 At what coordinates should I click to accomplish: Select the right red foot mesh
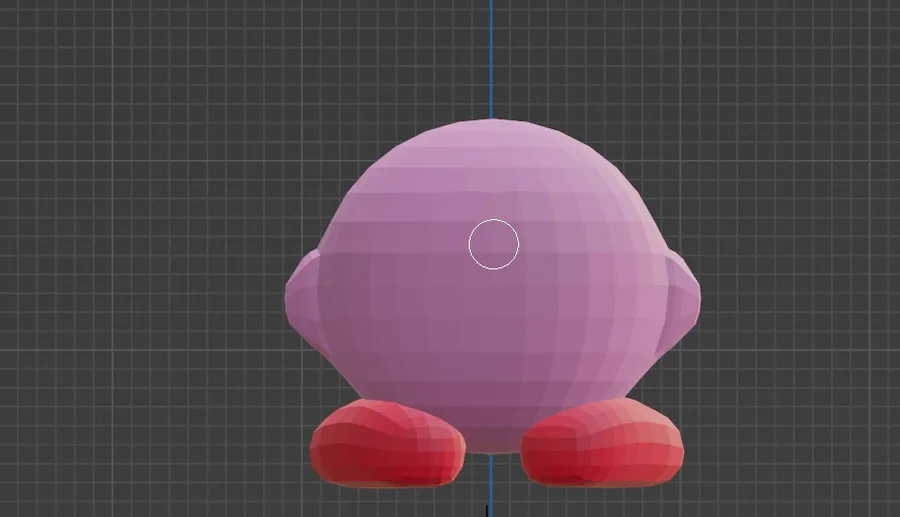[602, 443]
